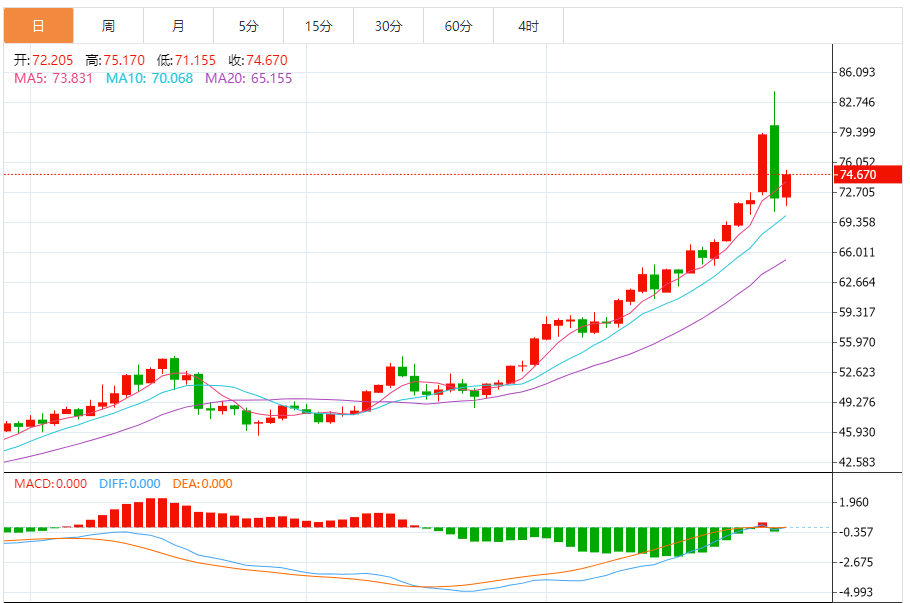Click the tall green candle at chart peak
Screen dimensions: 910x603
pos(774,160)
